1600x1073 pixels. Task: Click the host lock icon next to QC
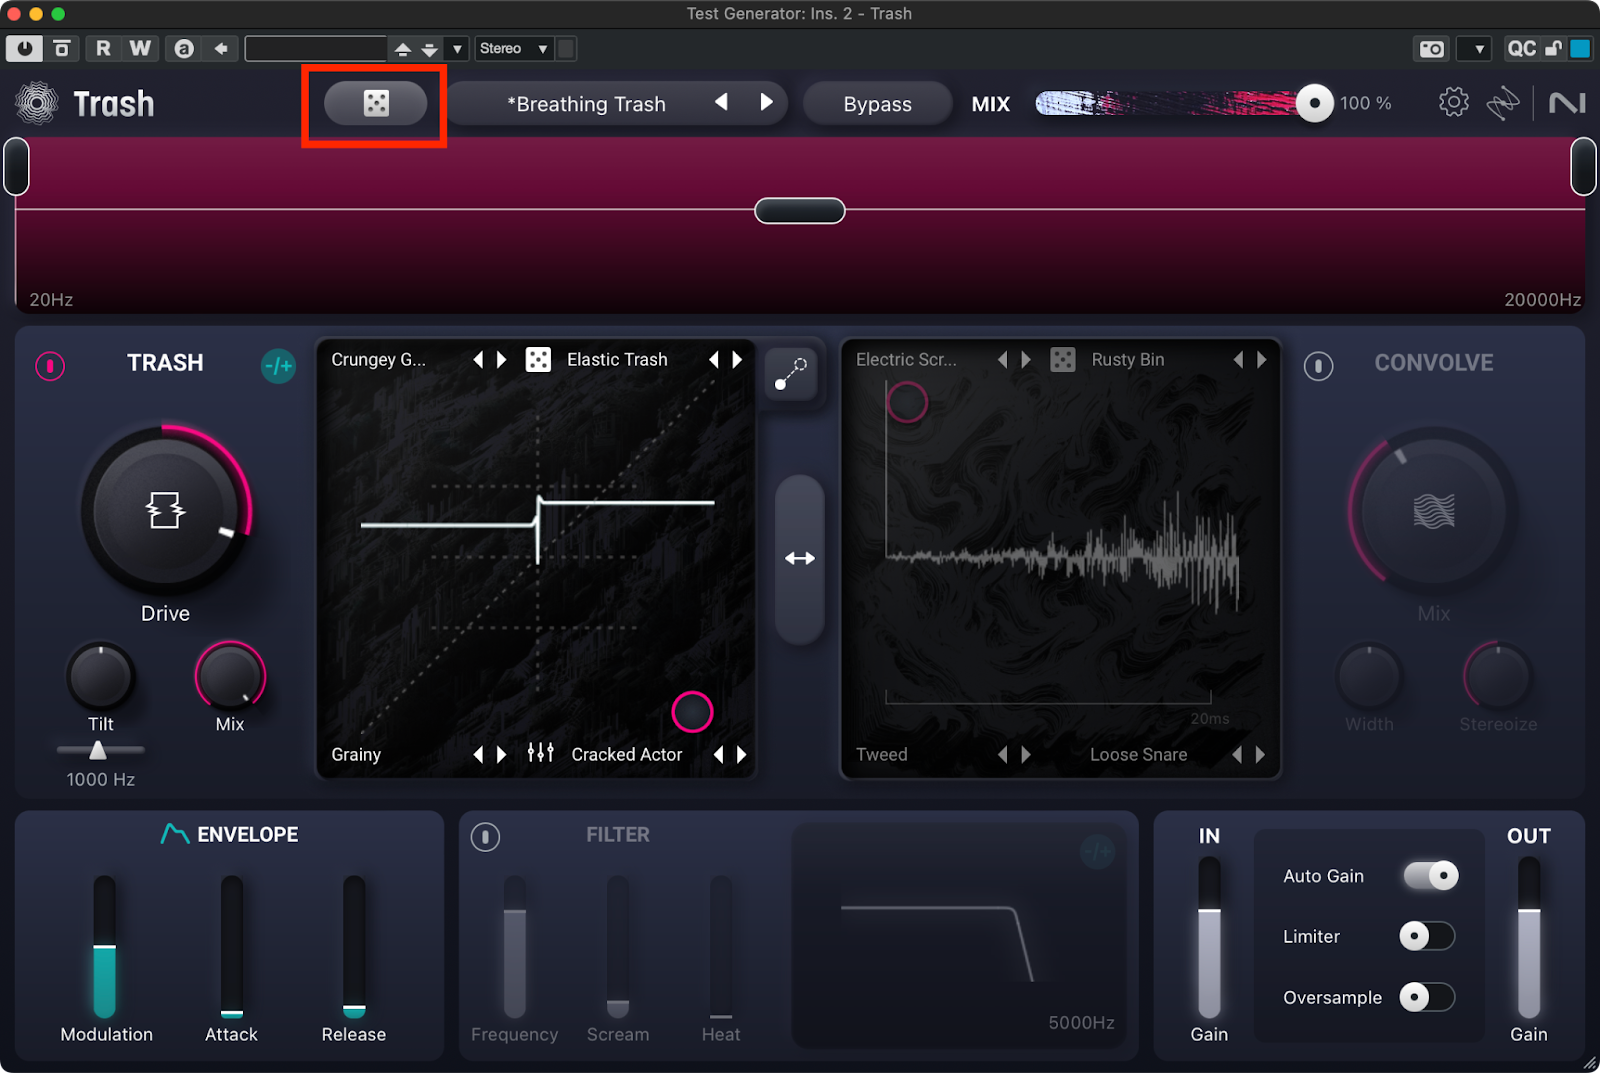click(x=1553, y=48)
